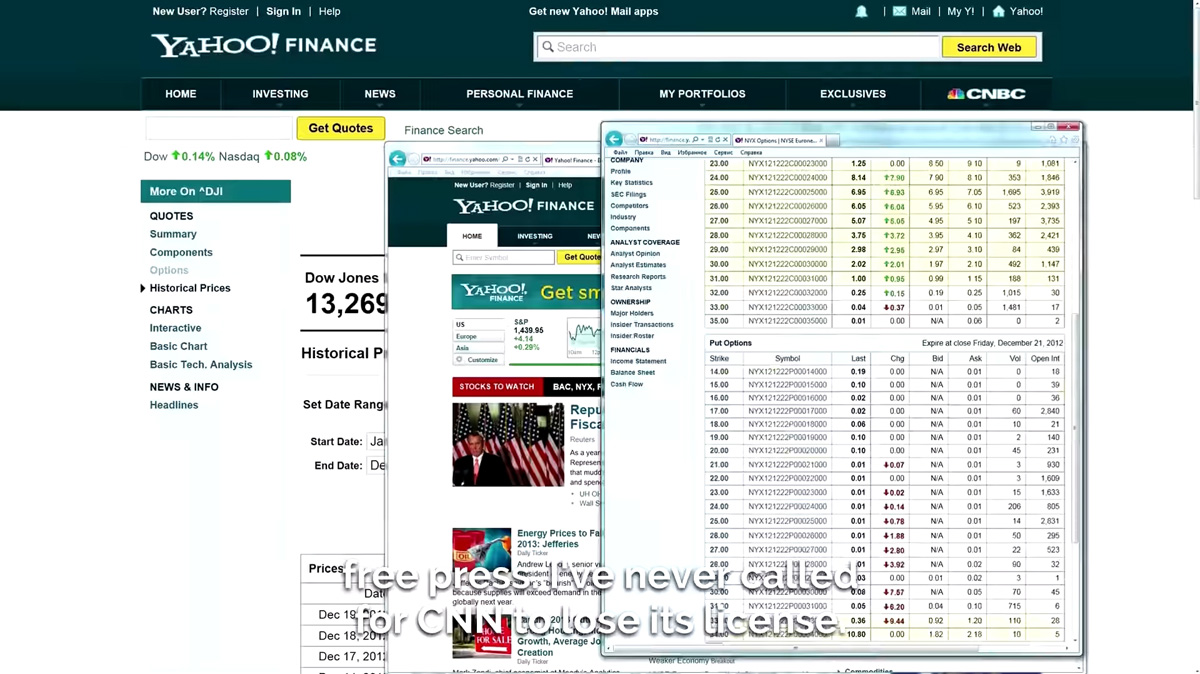Viewport: 1200px width, 674px height.
Task: Select INVESTING in the main navigation bar
Action: [x=280, y=94]
